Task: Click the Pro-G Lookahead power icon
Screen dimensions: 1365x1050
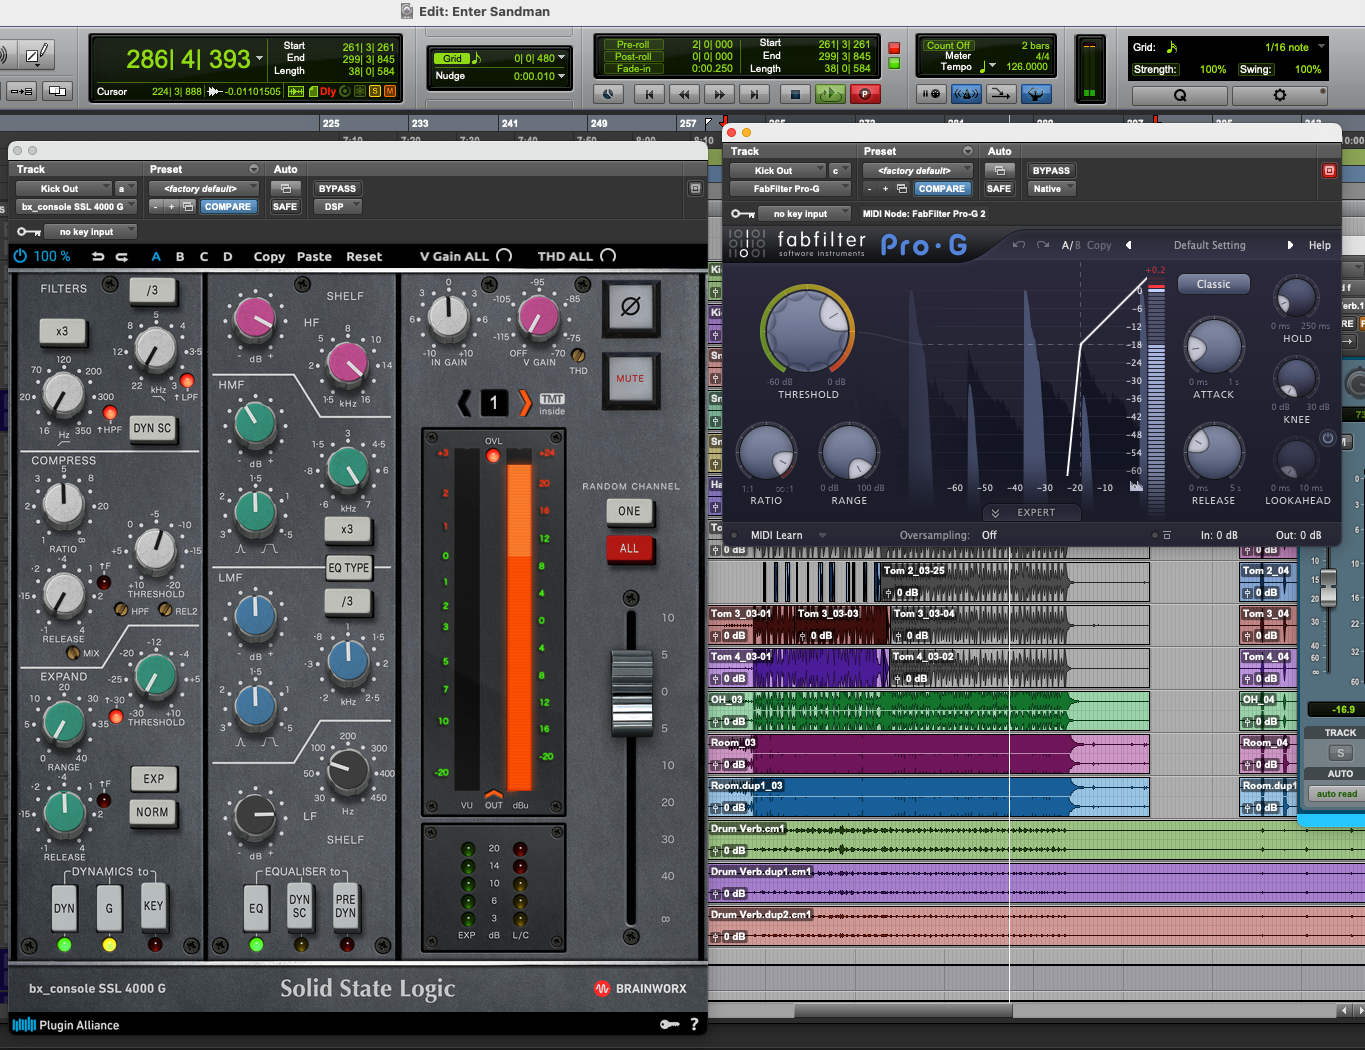Action: (1328, 438)
